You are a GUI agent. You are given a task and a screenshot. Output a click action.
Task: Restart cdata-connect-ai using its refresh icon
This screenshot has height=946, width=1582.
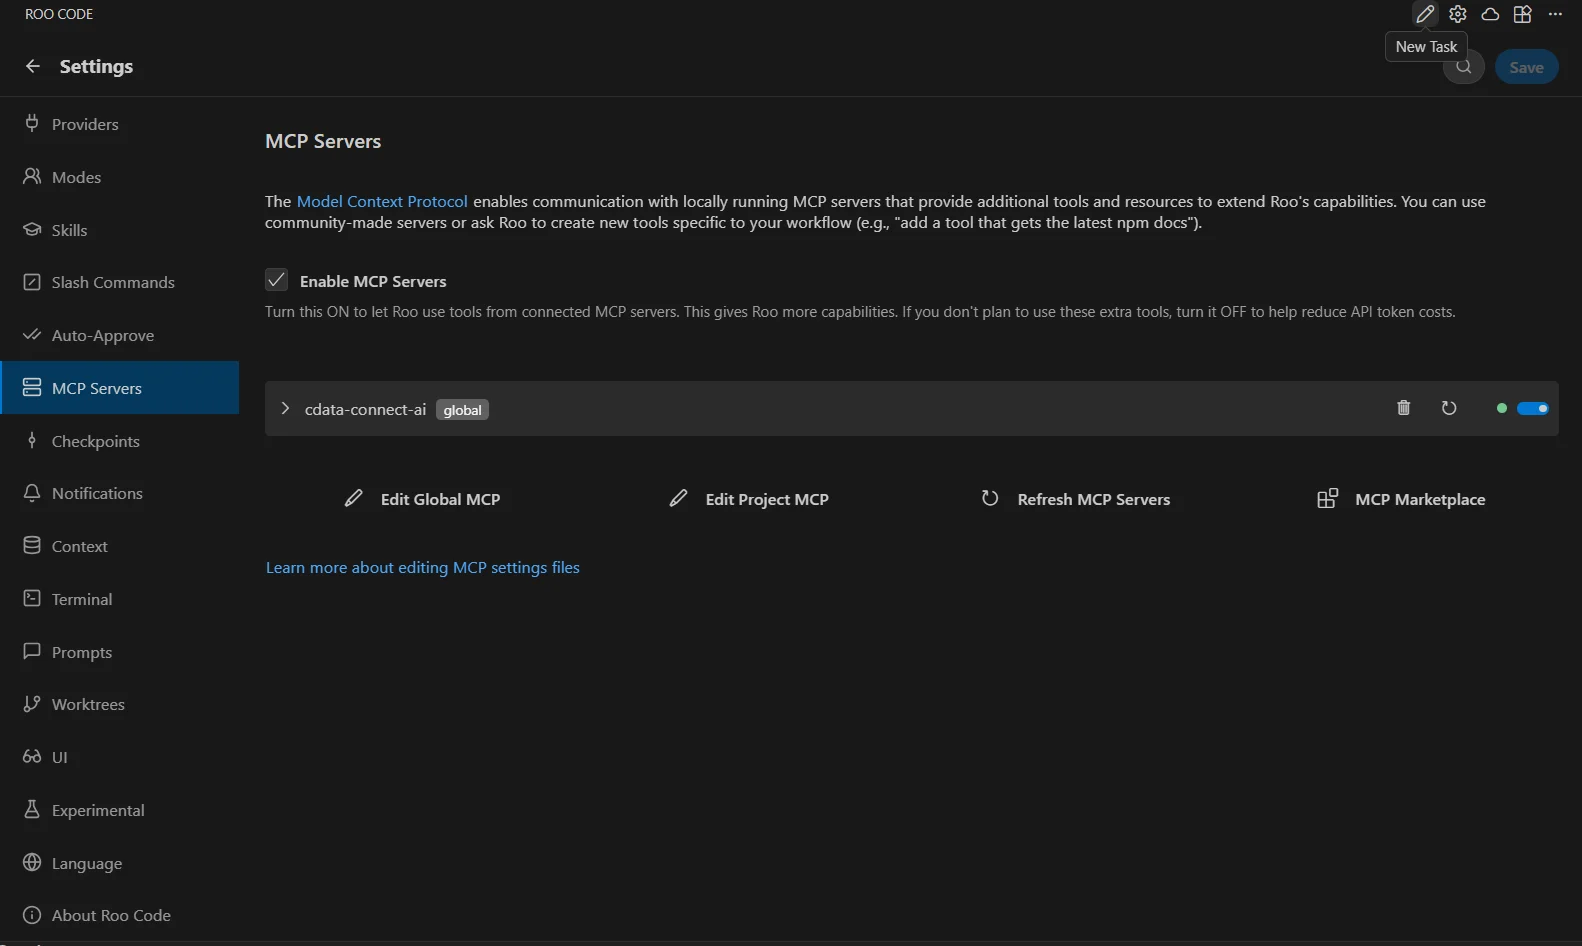click(1448, 408)
